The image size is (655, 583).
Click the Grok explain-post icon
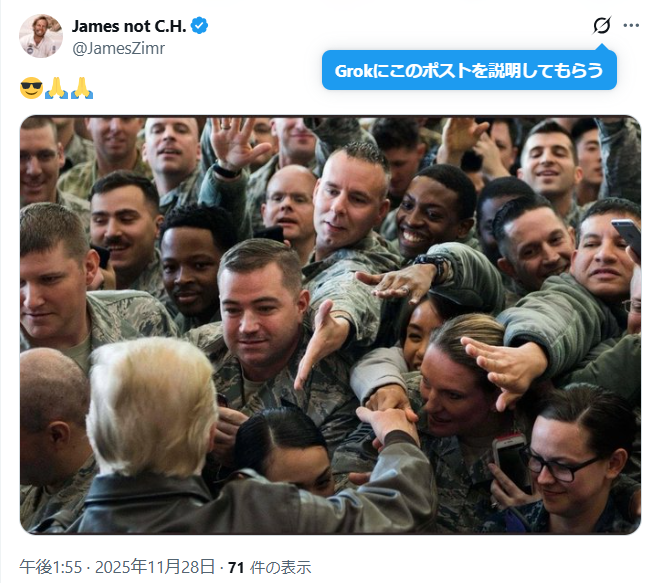click(x=602, y=25)
